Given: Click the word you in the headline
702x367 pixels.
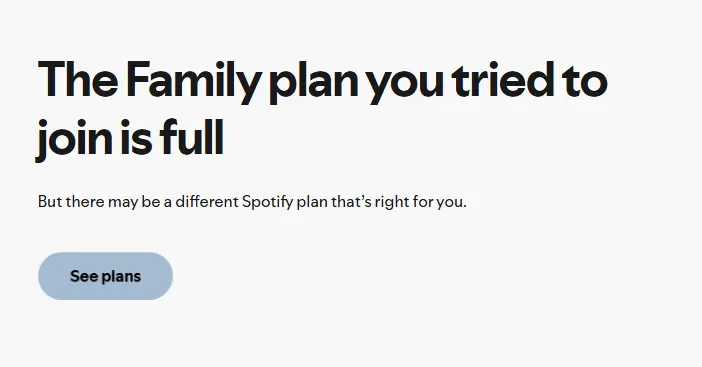Looking at the screenshot, I should pos(405,86).
